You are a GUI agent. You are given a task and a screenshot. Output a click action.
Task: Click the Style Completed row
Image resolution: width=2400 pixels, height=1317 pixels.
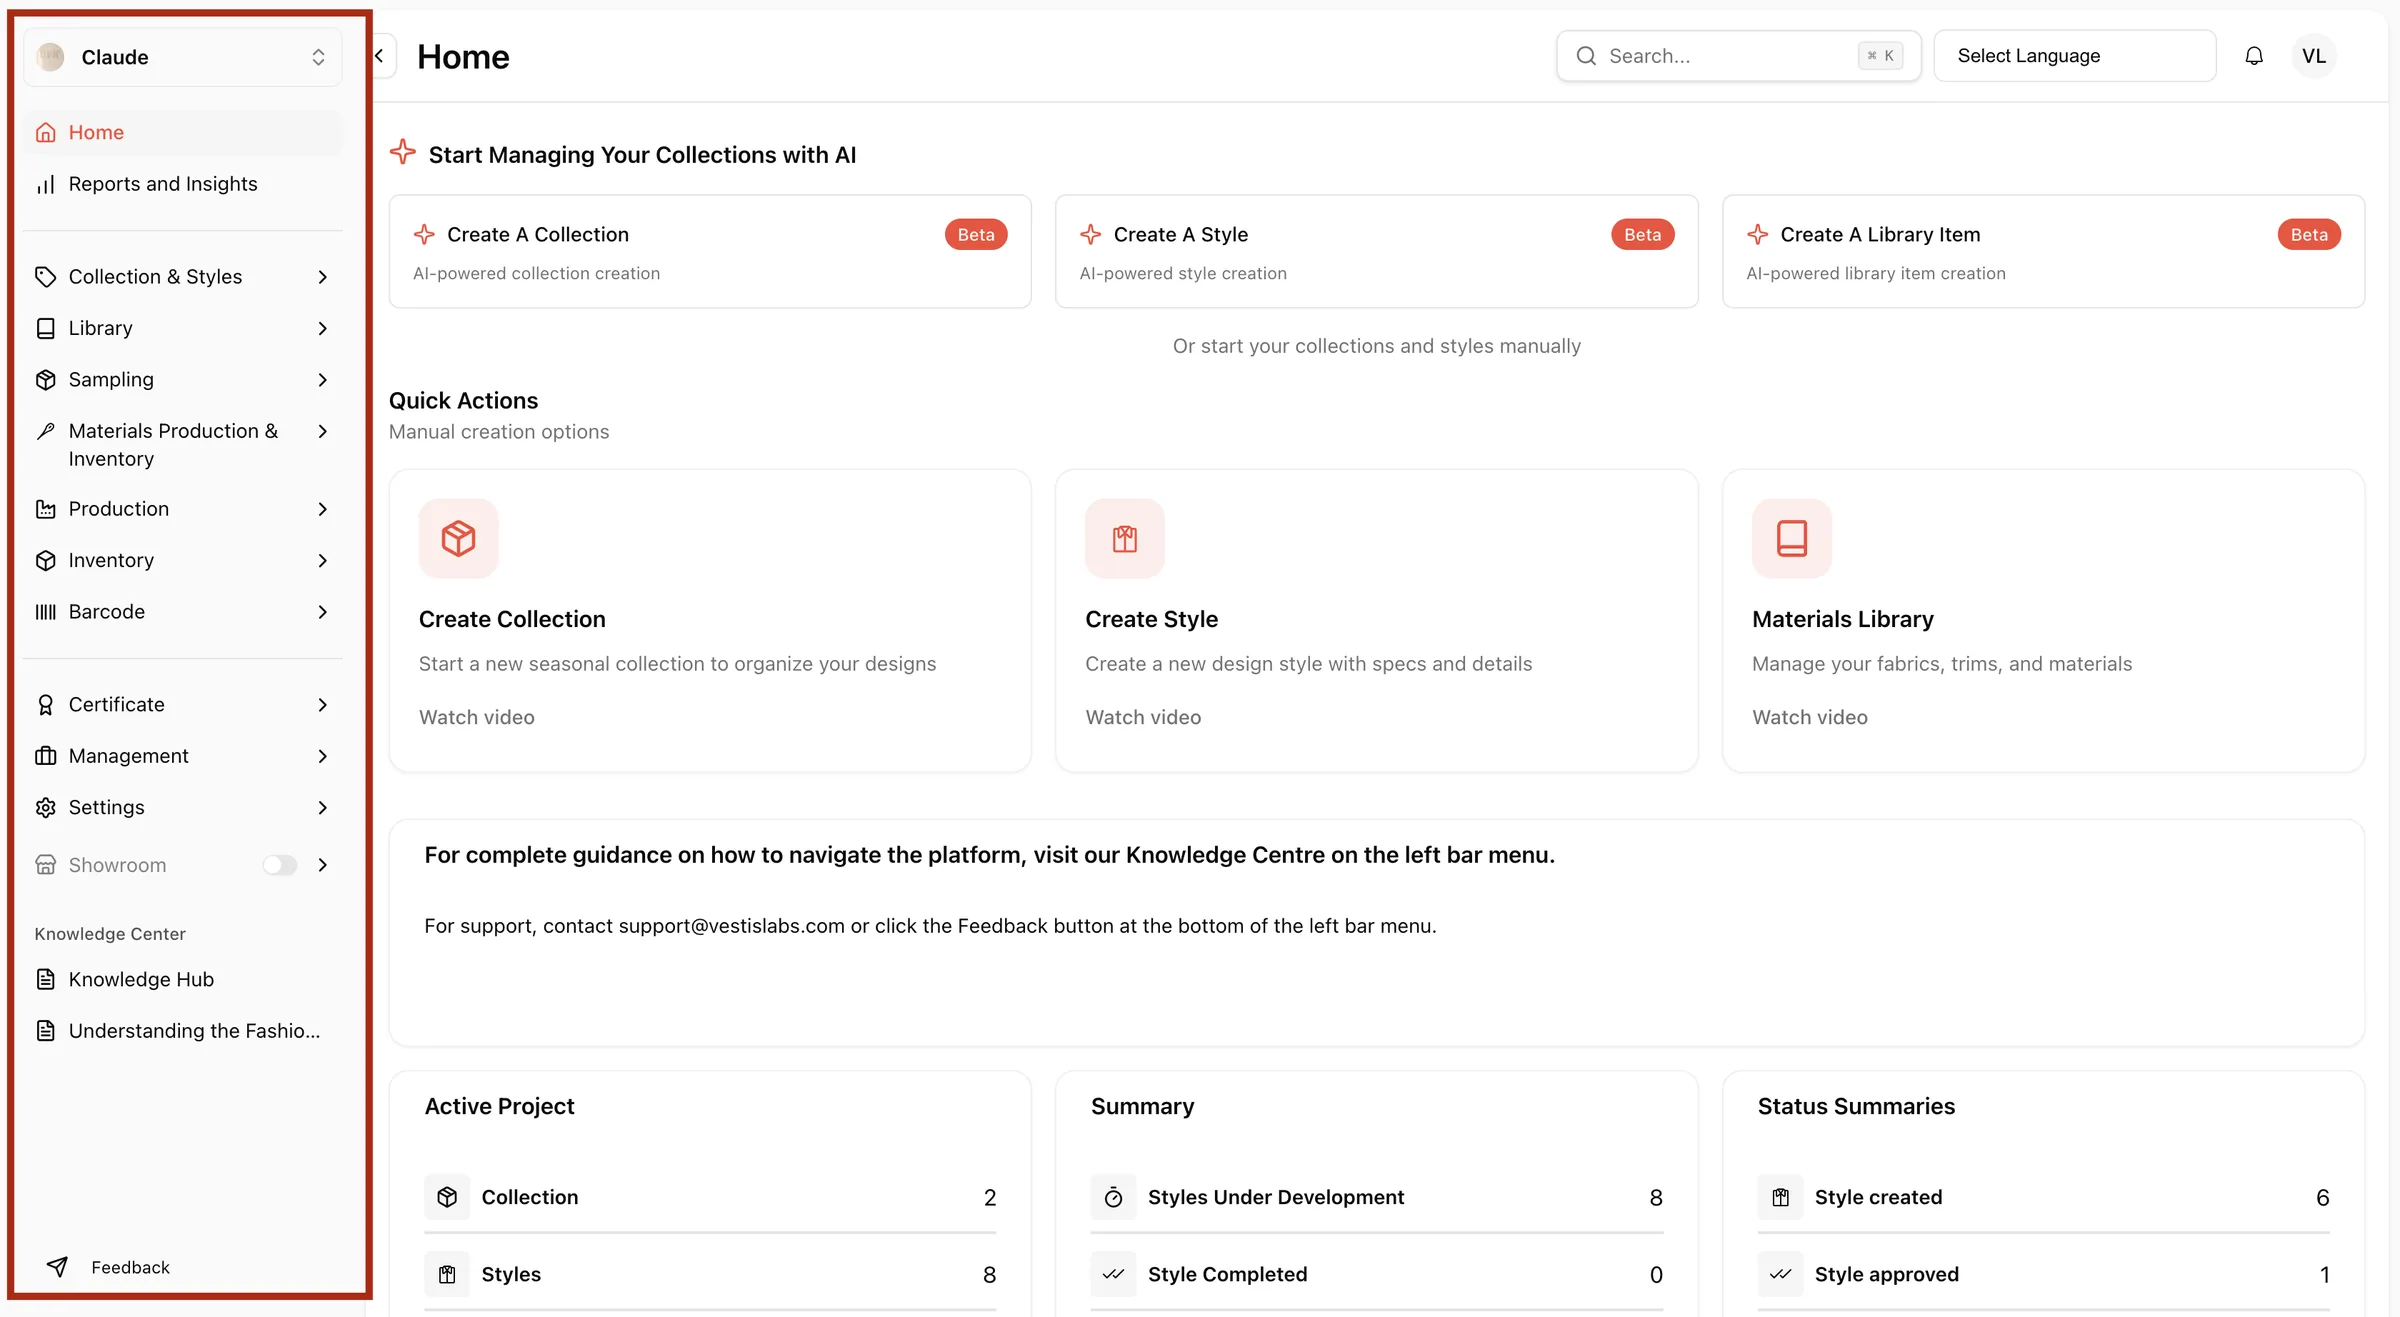[1376, 1274]
